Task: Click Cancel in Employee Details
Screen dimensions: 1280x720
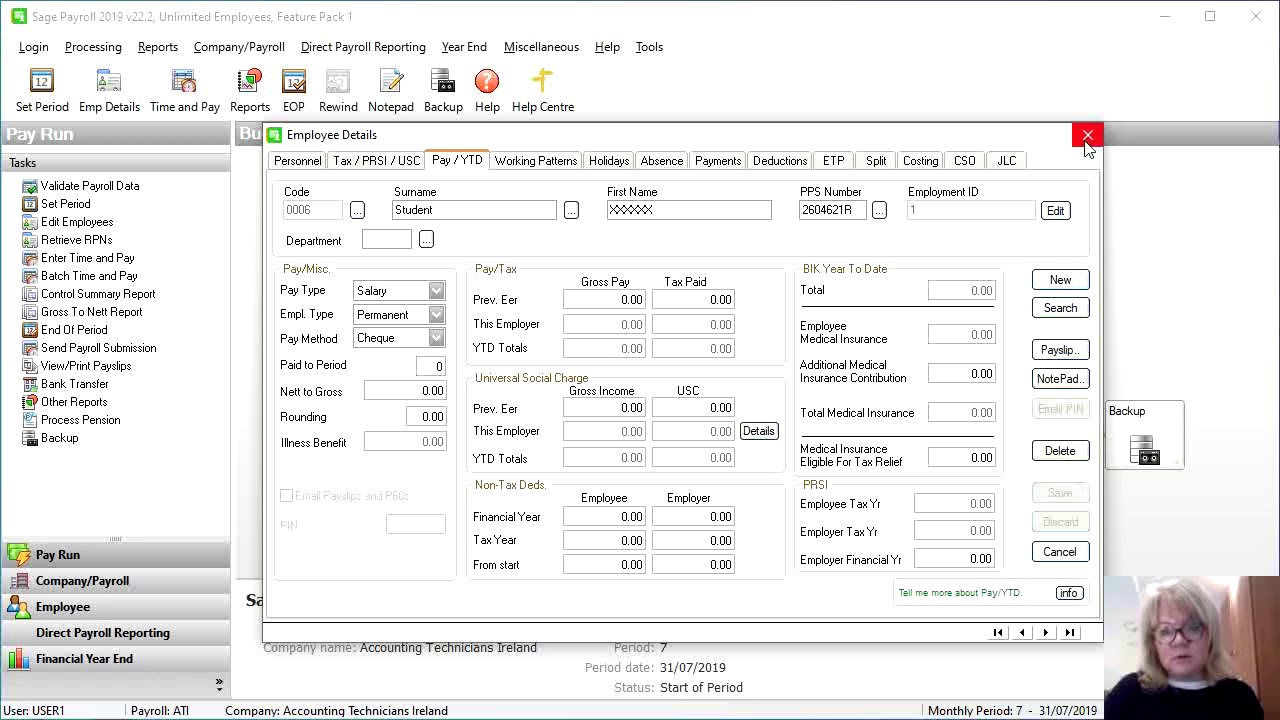Action: [x=1060, y=552]
